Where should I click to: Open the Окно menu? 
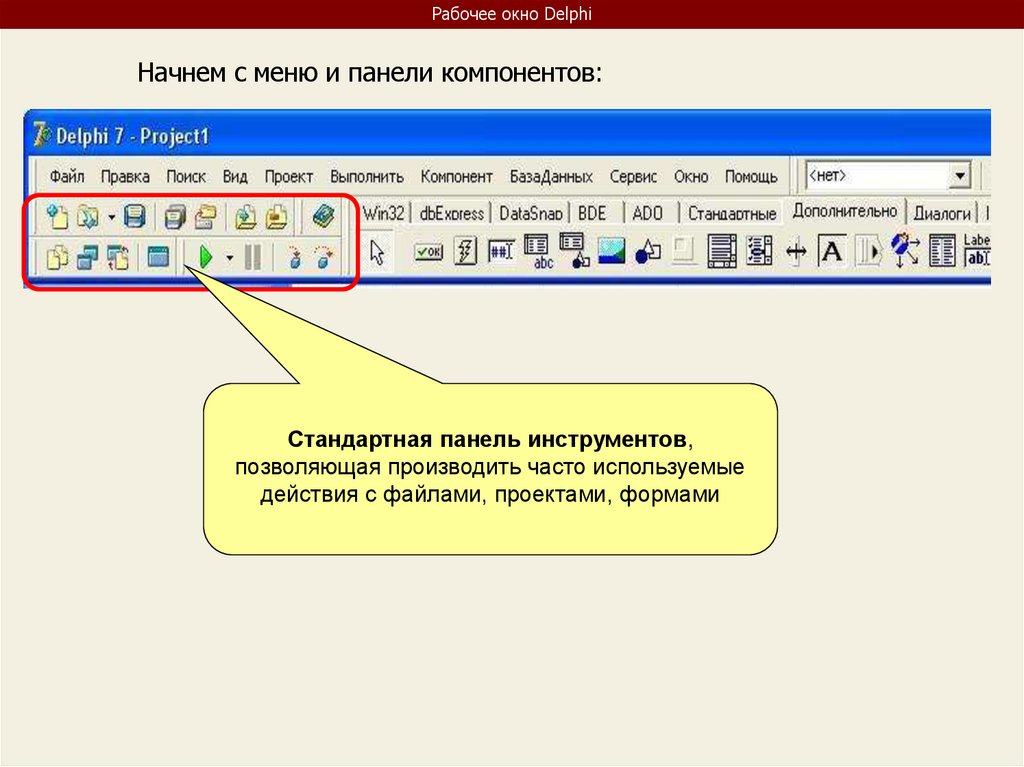click(x=691, y=176)
